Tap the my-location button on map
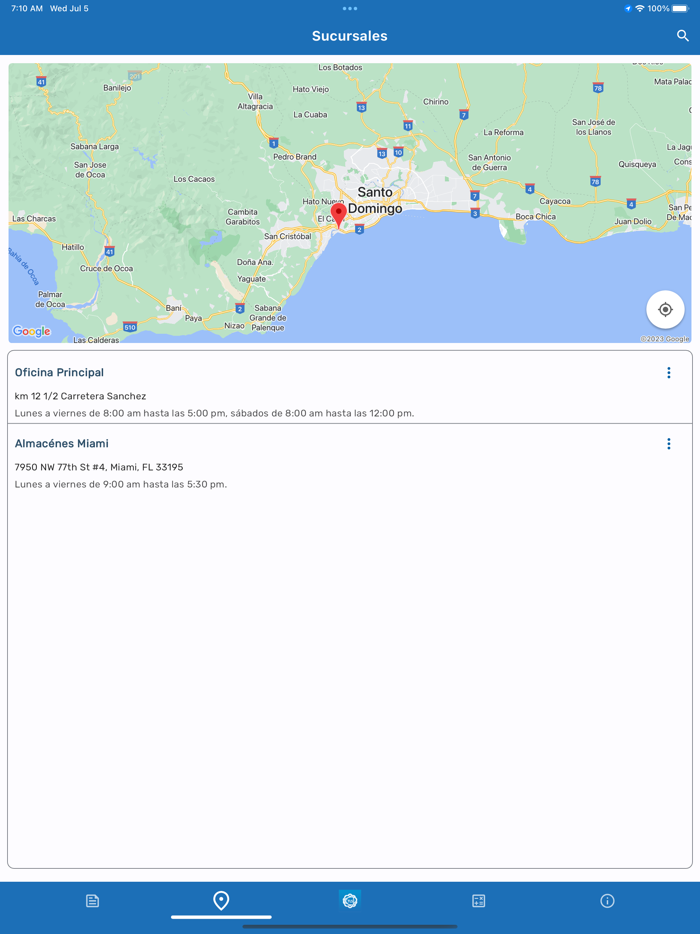This screenshot has width=700, height=934. point(665,310)
